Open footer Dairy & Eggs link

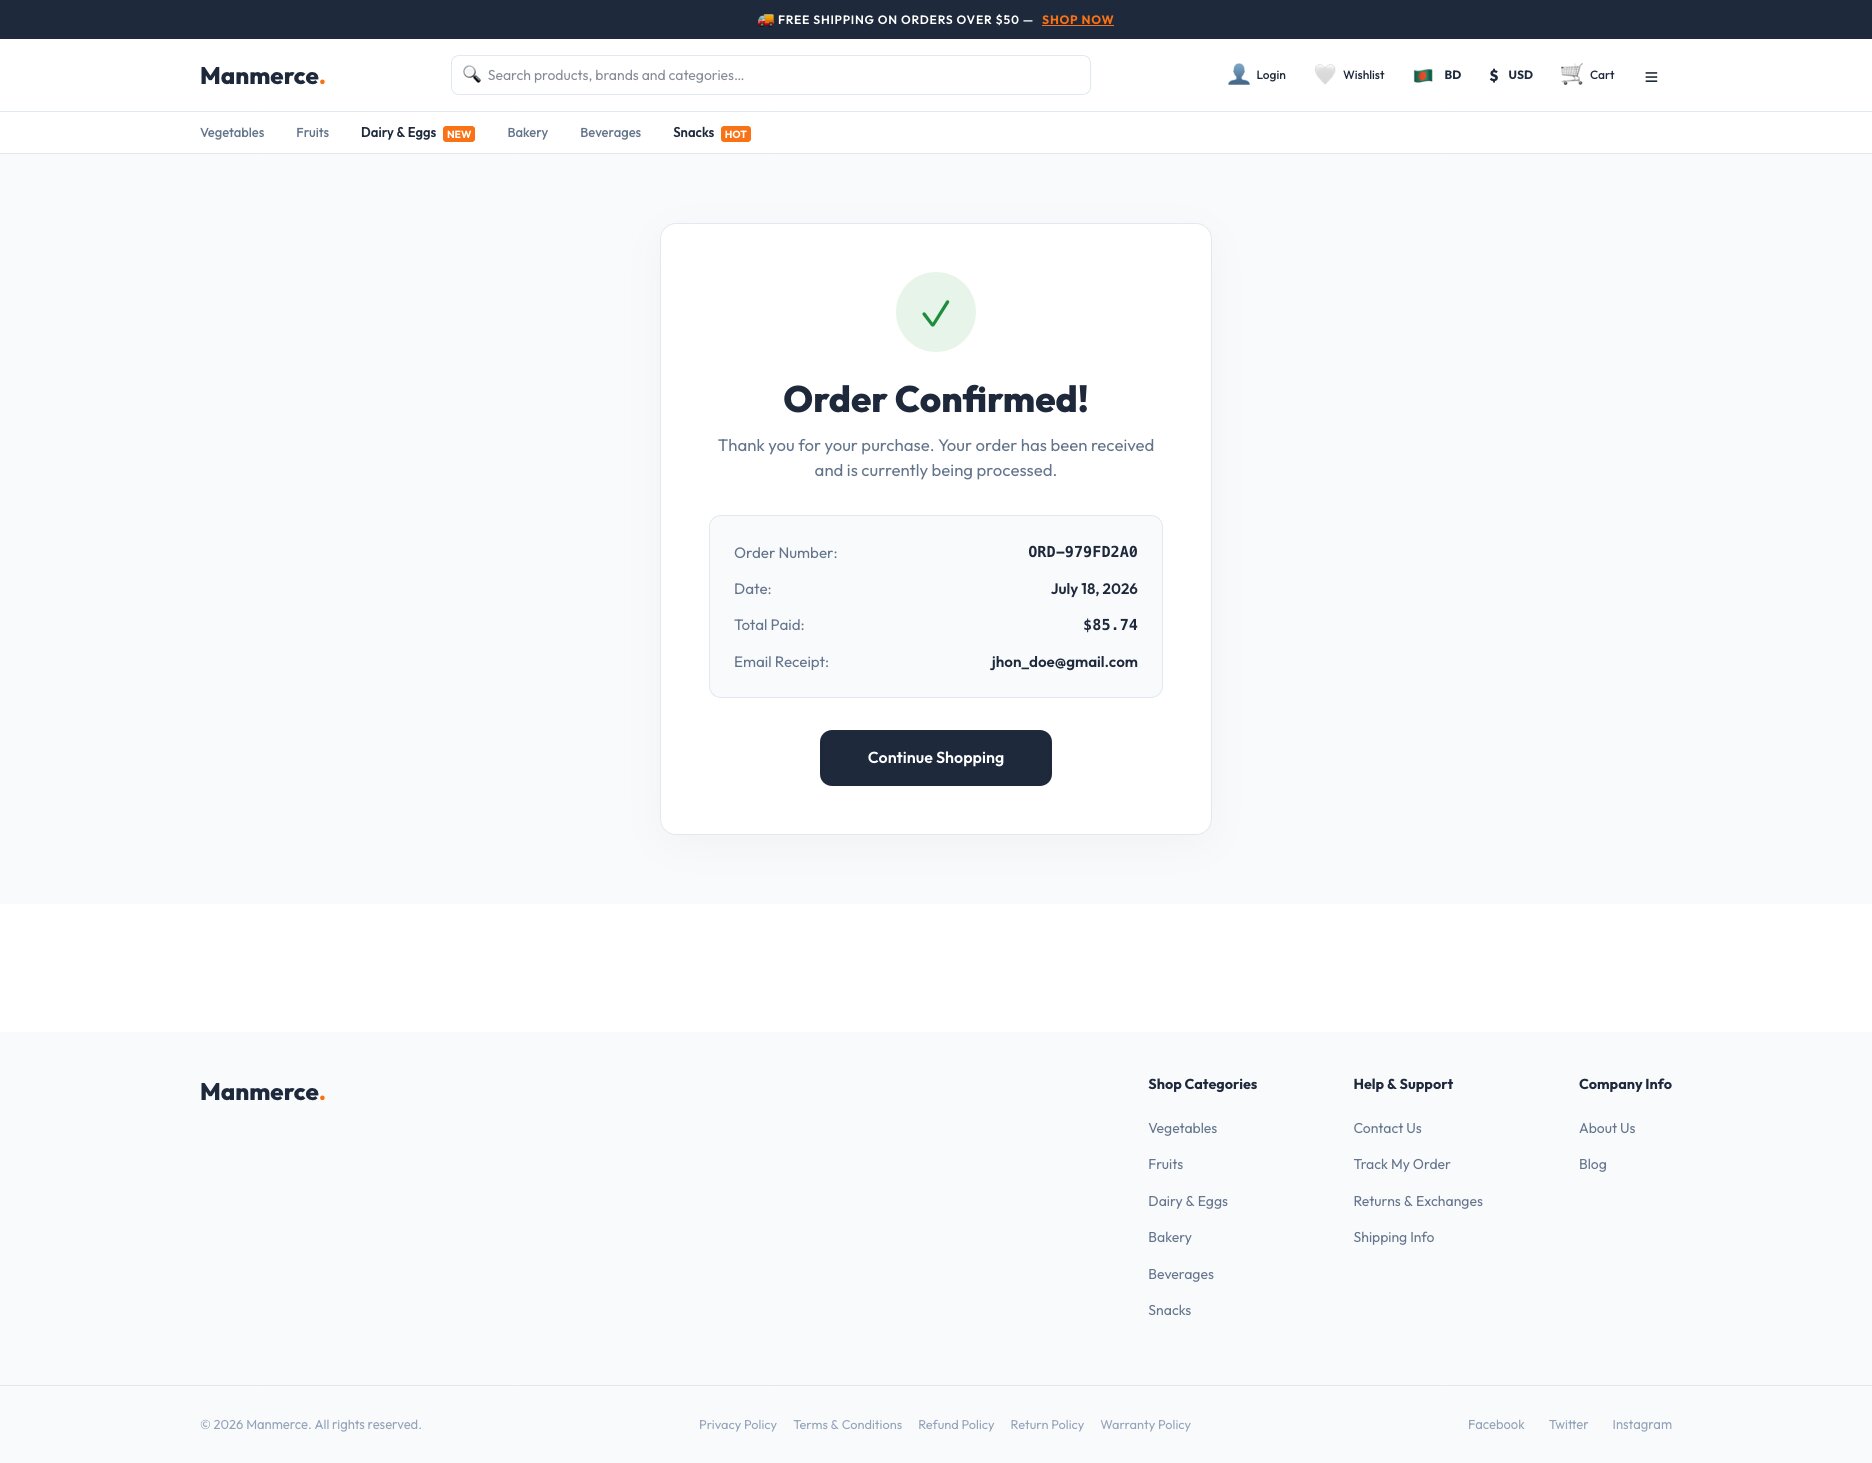tap(1188, 1201)
